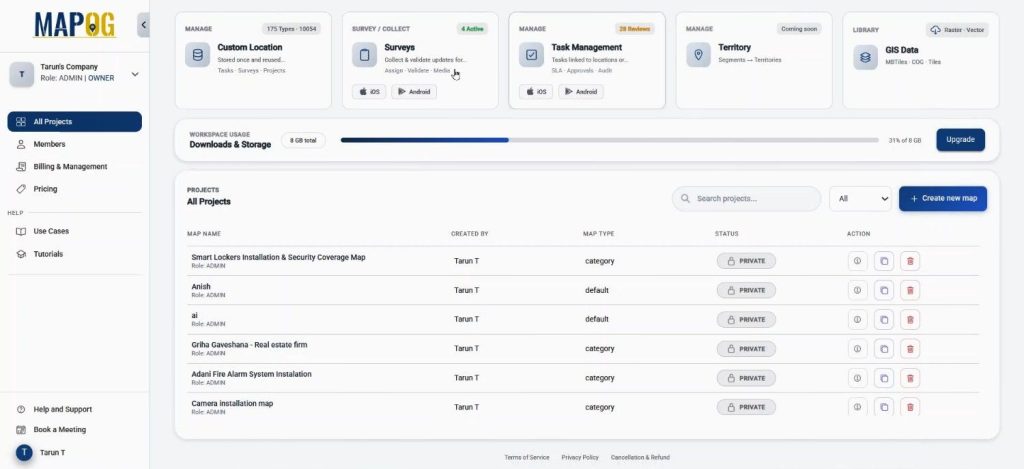Toggle PRIVATE status for the ai project

click(746, 319)
